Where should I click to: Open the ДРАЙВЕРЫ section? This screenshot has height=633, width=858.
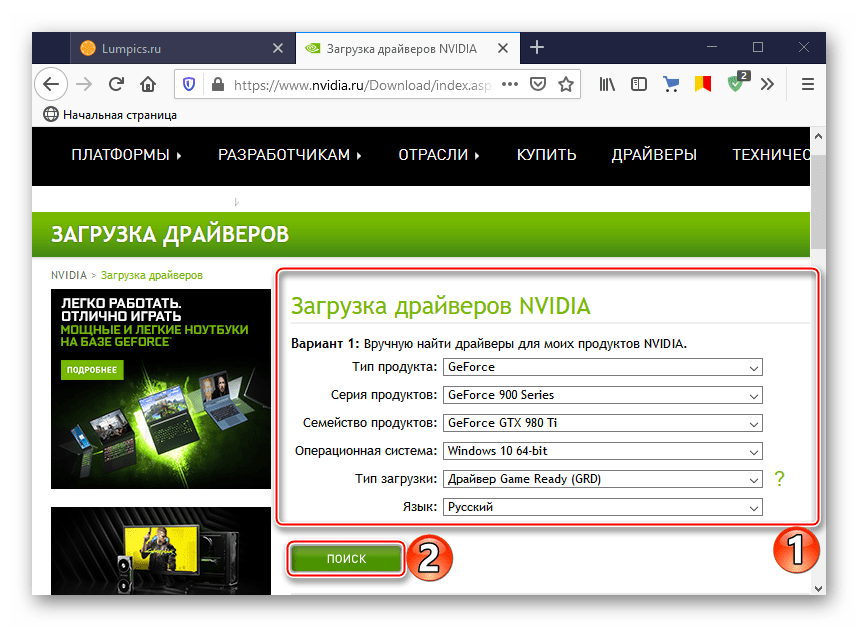[x=654, y=155]
